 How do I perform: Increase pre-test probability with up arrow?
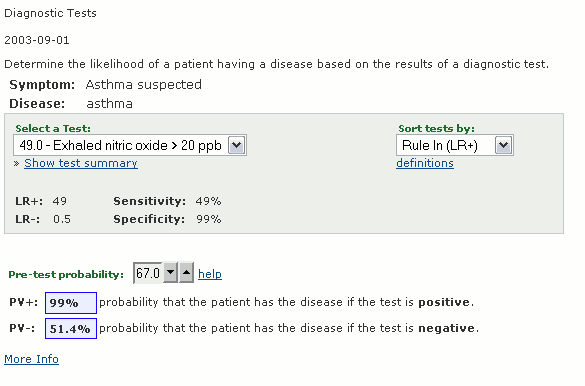click(x=186, y=273)
